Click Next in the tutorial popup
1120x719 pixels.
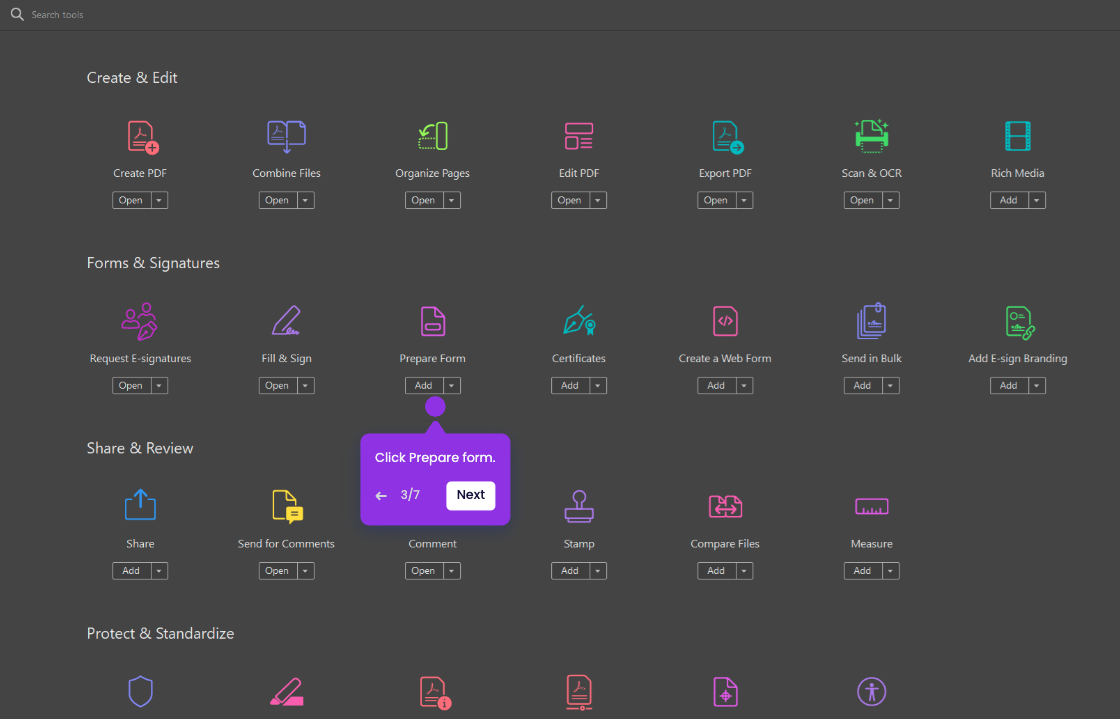click(471, 495)
